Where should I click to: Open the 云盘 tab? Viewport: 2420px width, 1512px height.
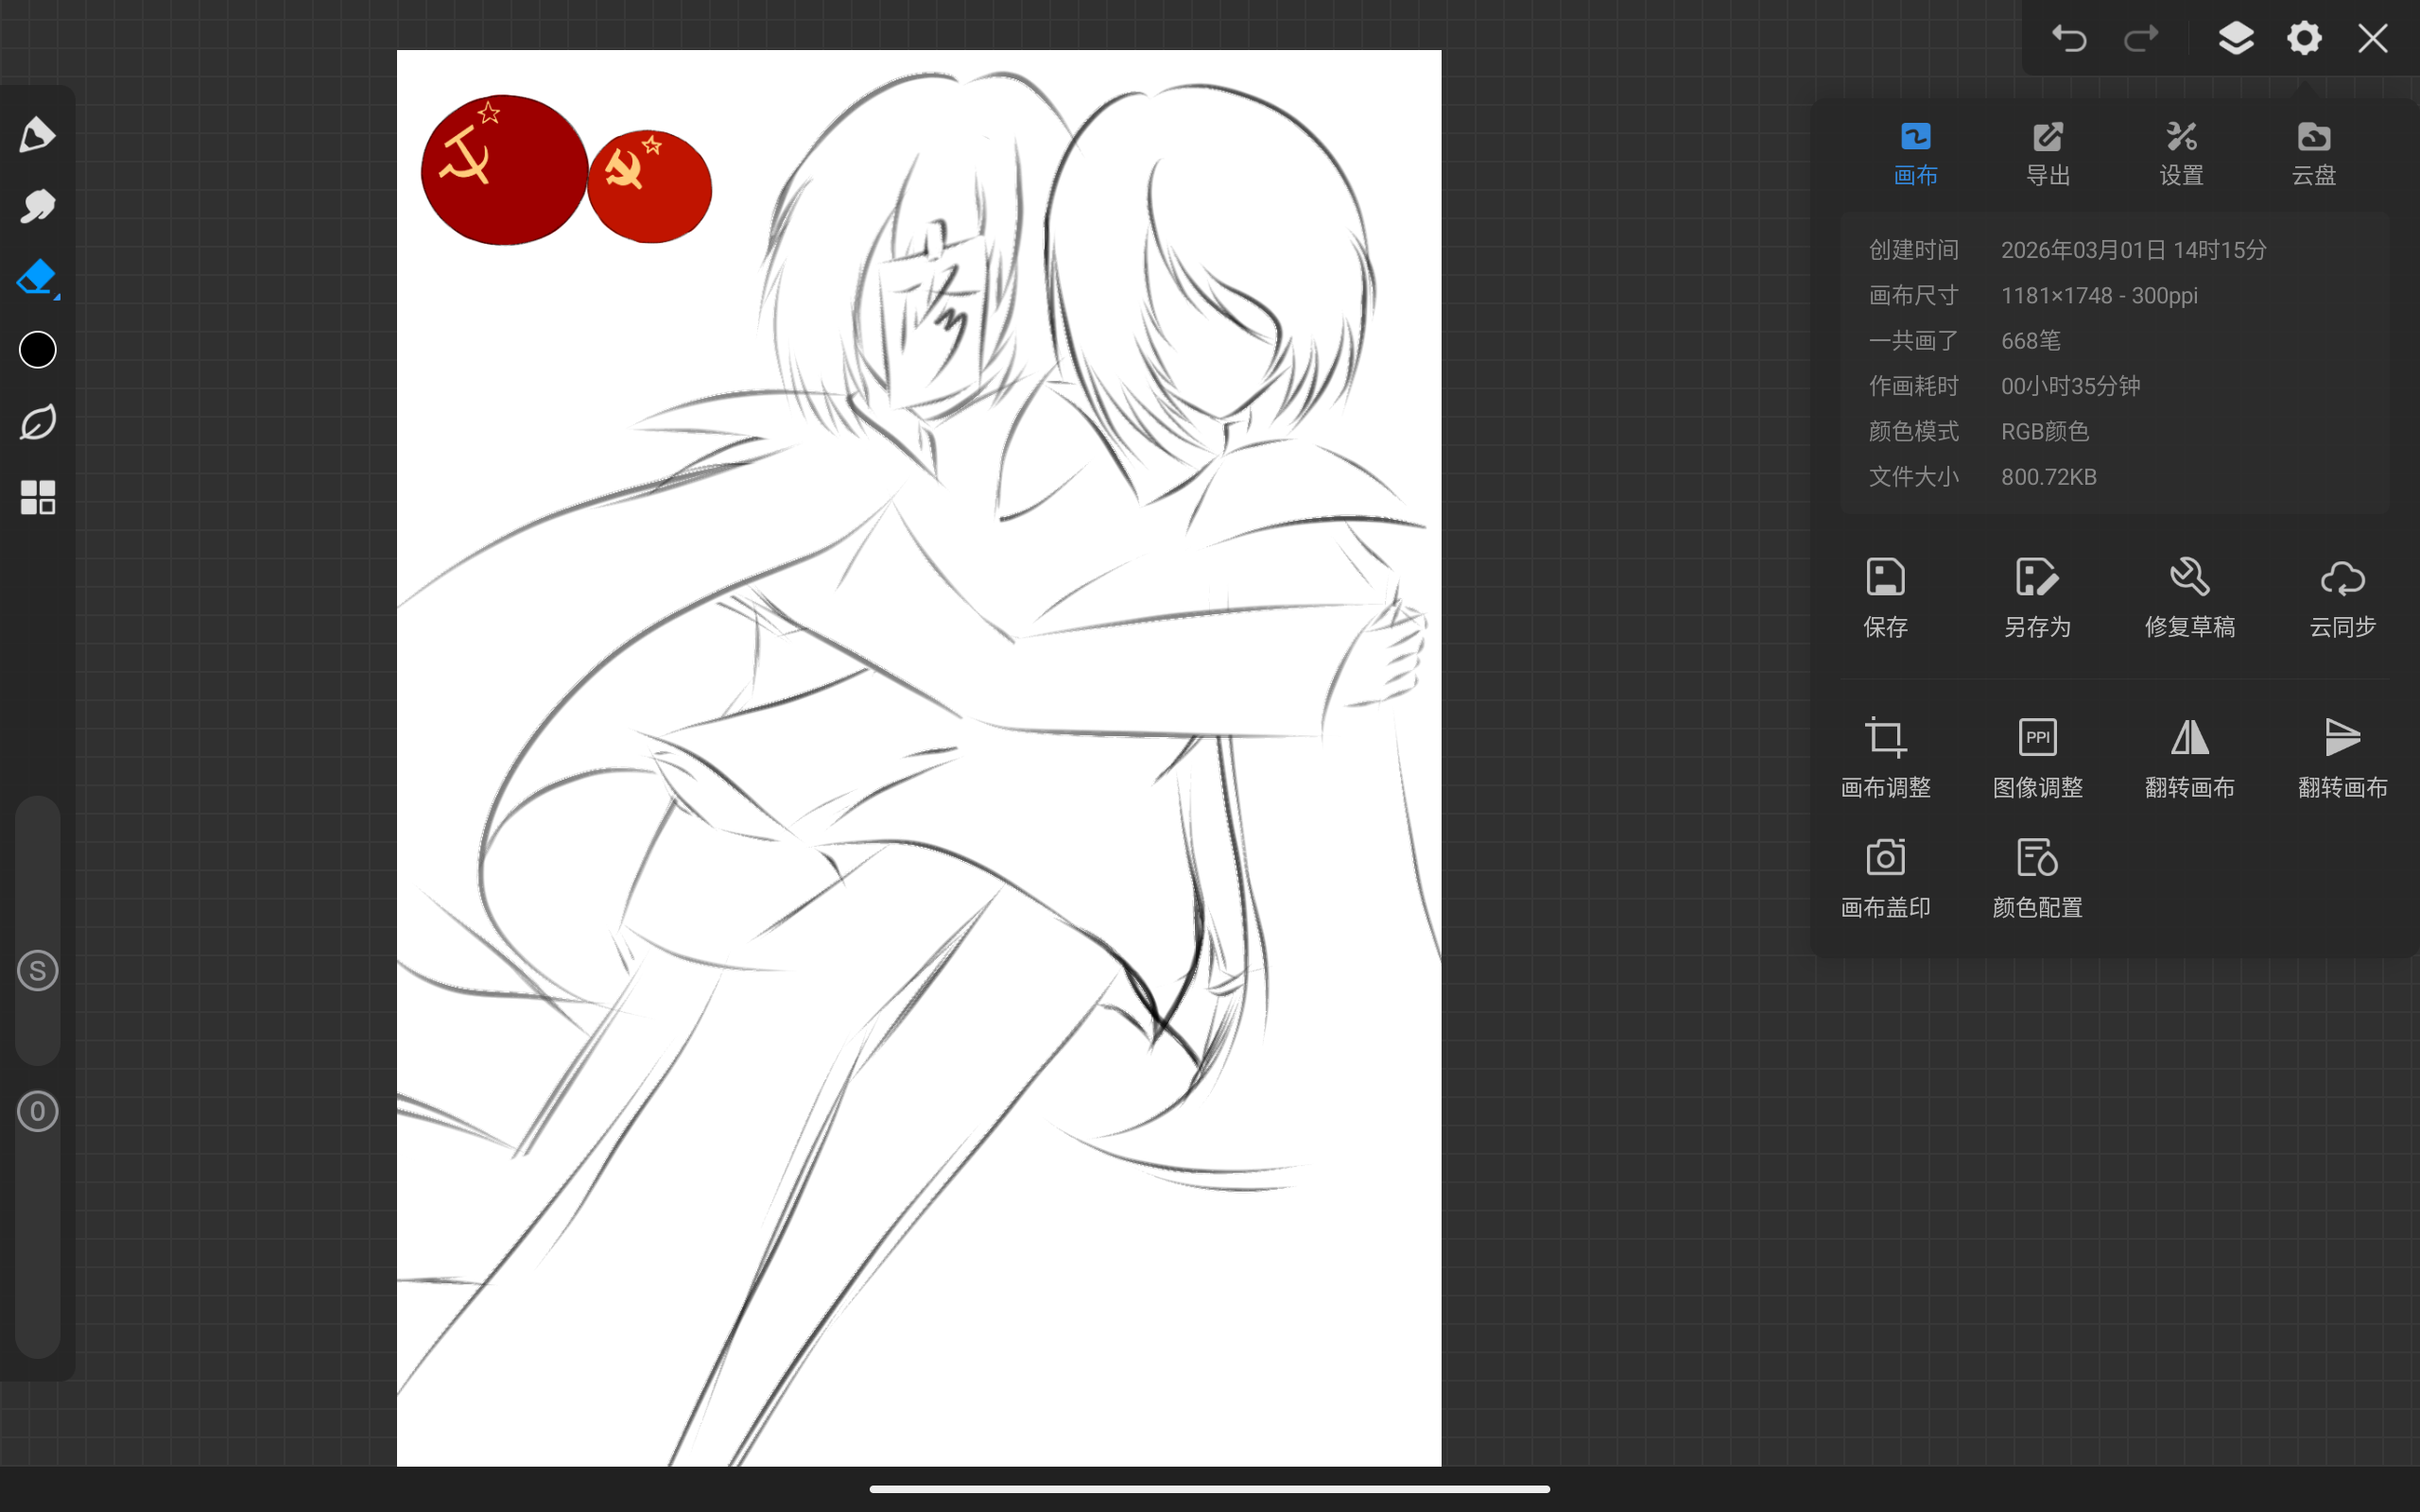pyautogui.click(x=2313, y=154)
